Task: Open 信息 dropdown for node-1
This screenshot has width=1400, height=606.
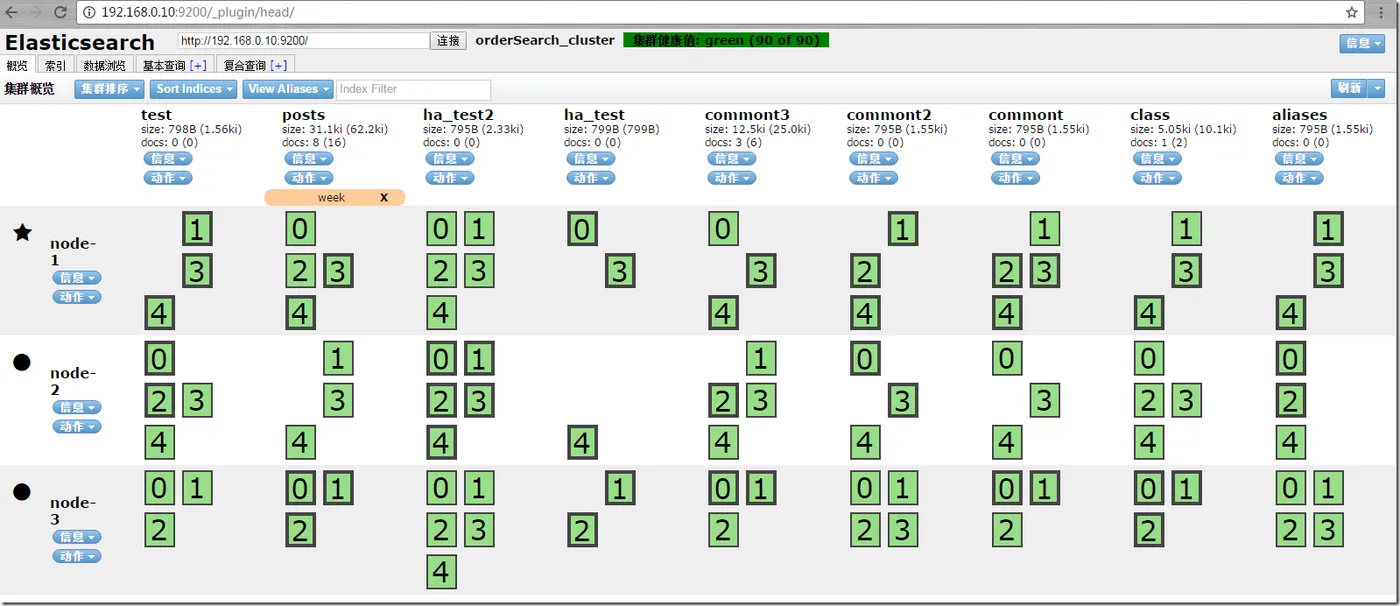Action: click(77, 278)
